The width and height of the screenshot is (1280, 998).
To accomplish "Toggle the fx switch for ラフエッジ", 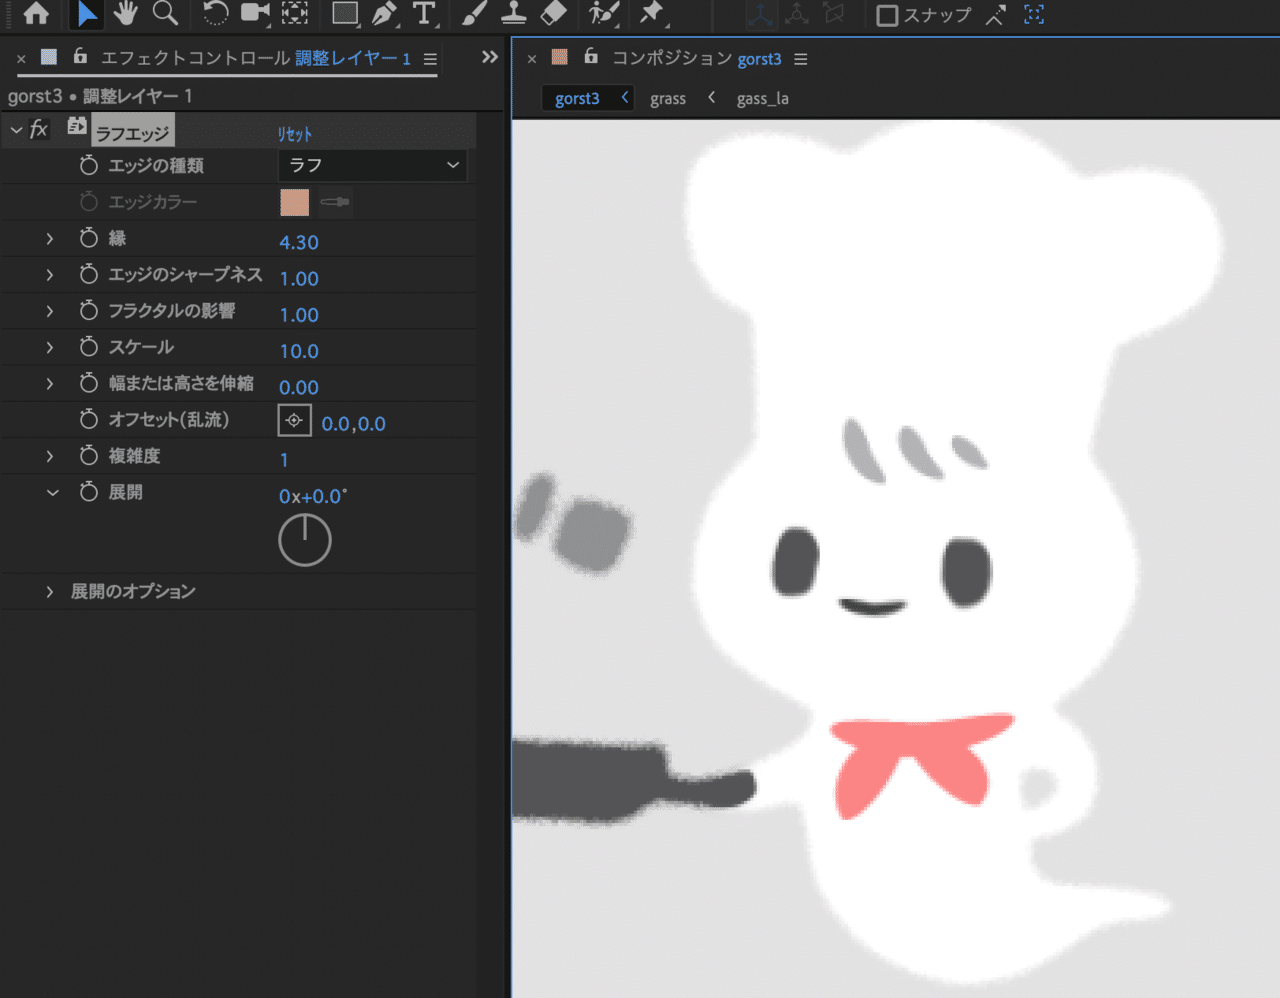I will click(39, 129).
